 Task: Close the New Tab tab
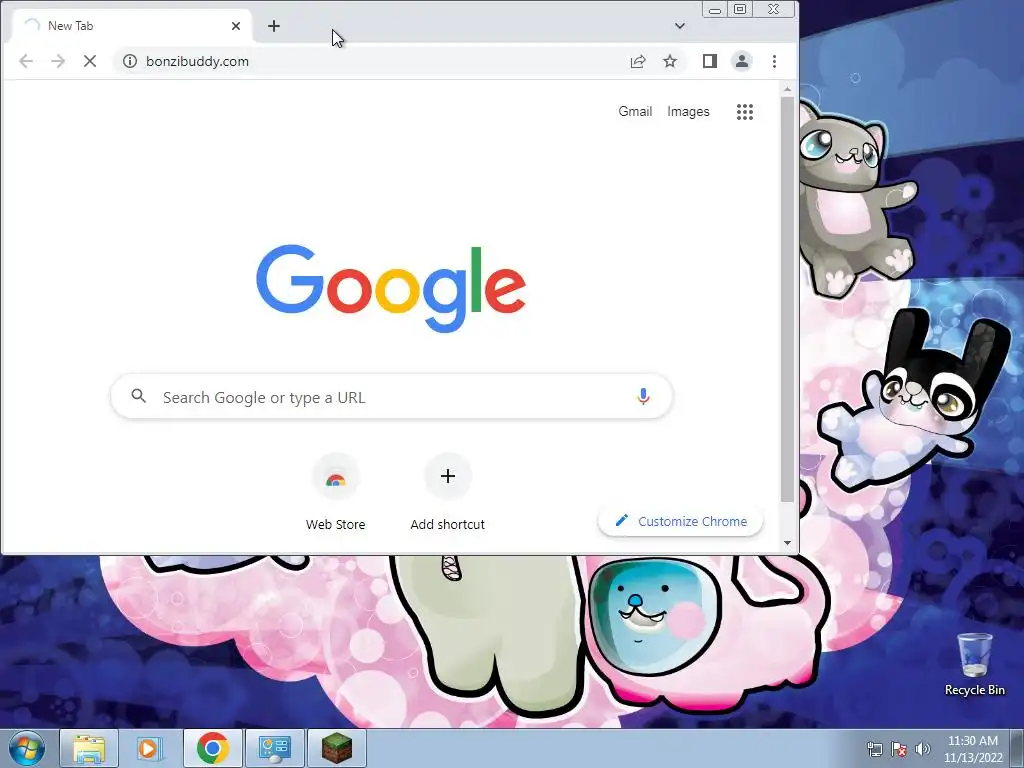click(236, 26)
